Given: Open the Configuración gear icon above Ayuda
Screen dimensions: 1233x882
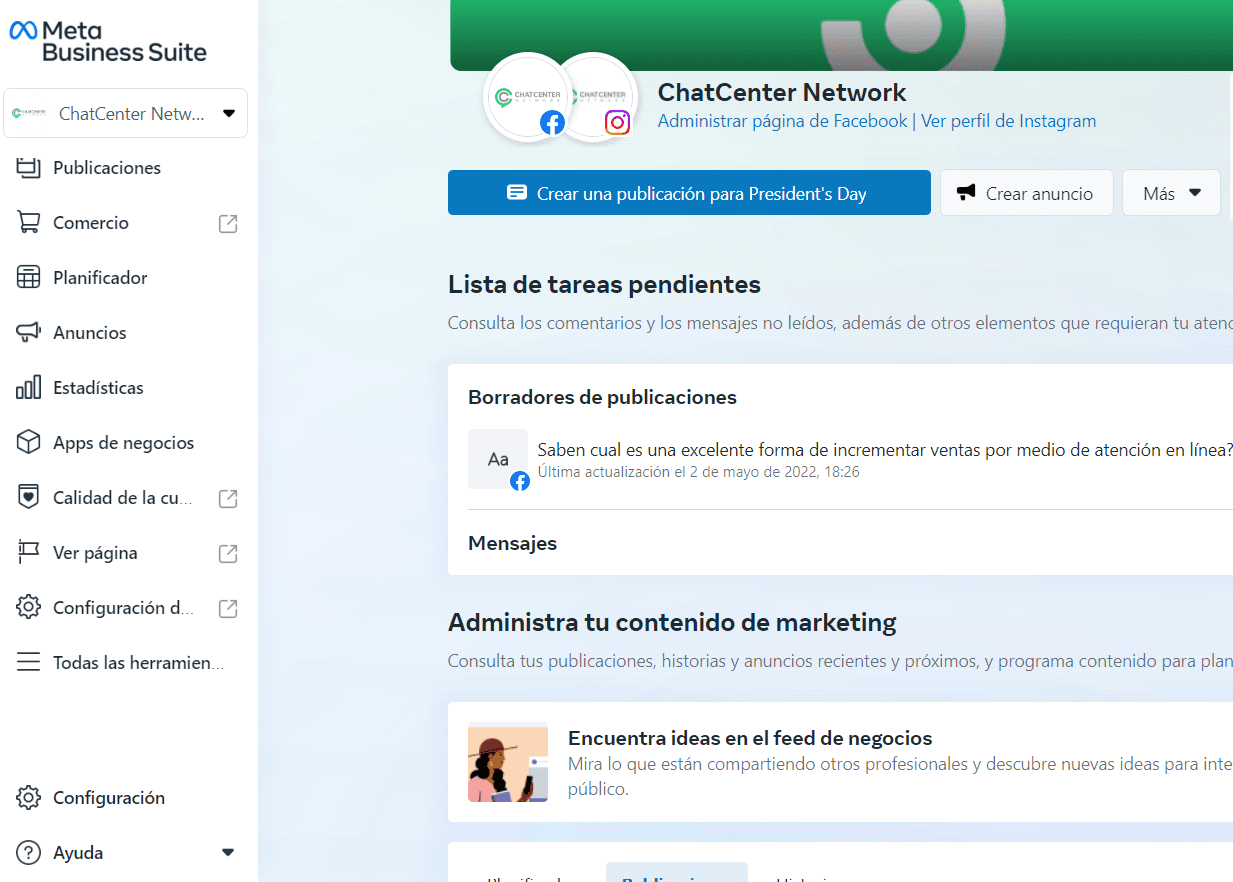Looking at the screenshot, I should (28, 798).
